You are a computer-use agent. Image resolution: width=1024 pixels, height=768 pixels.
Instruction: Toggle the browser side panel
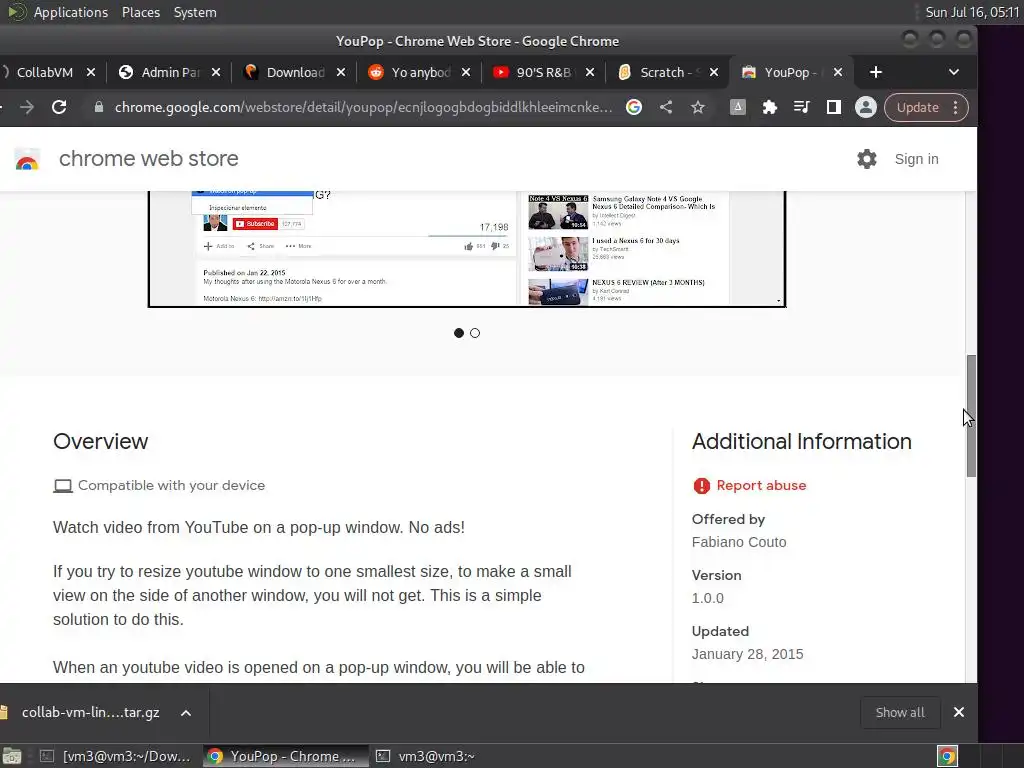click(x=833, y=107)
